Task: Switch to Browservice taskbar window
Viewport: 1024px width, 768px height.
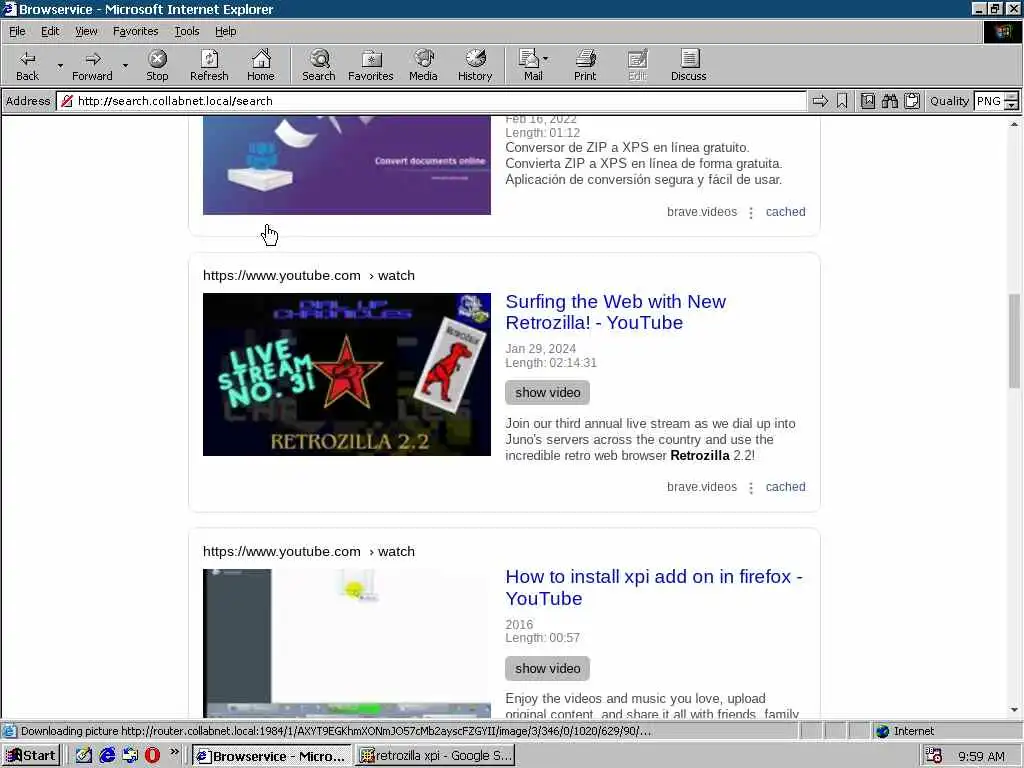Action: pos(272,756)
